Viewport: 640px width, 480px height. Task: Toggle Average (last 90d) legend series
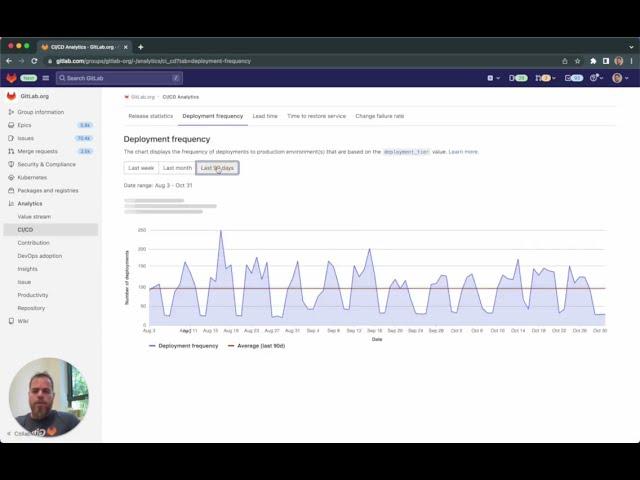point(256,346)
